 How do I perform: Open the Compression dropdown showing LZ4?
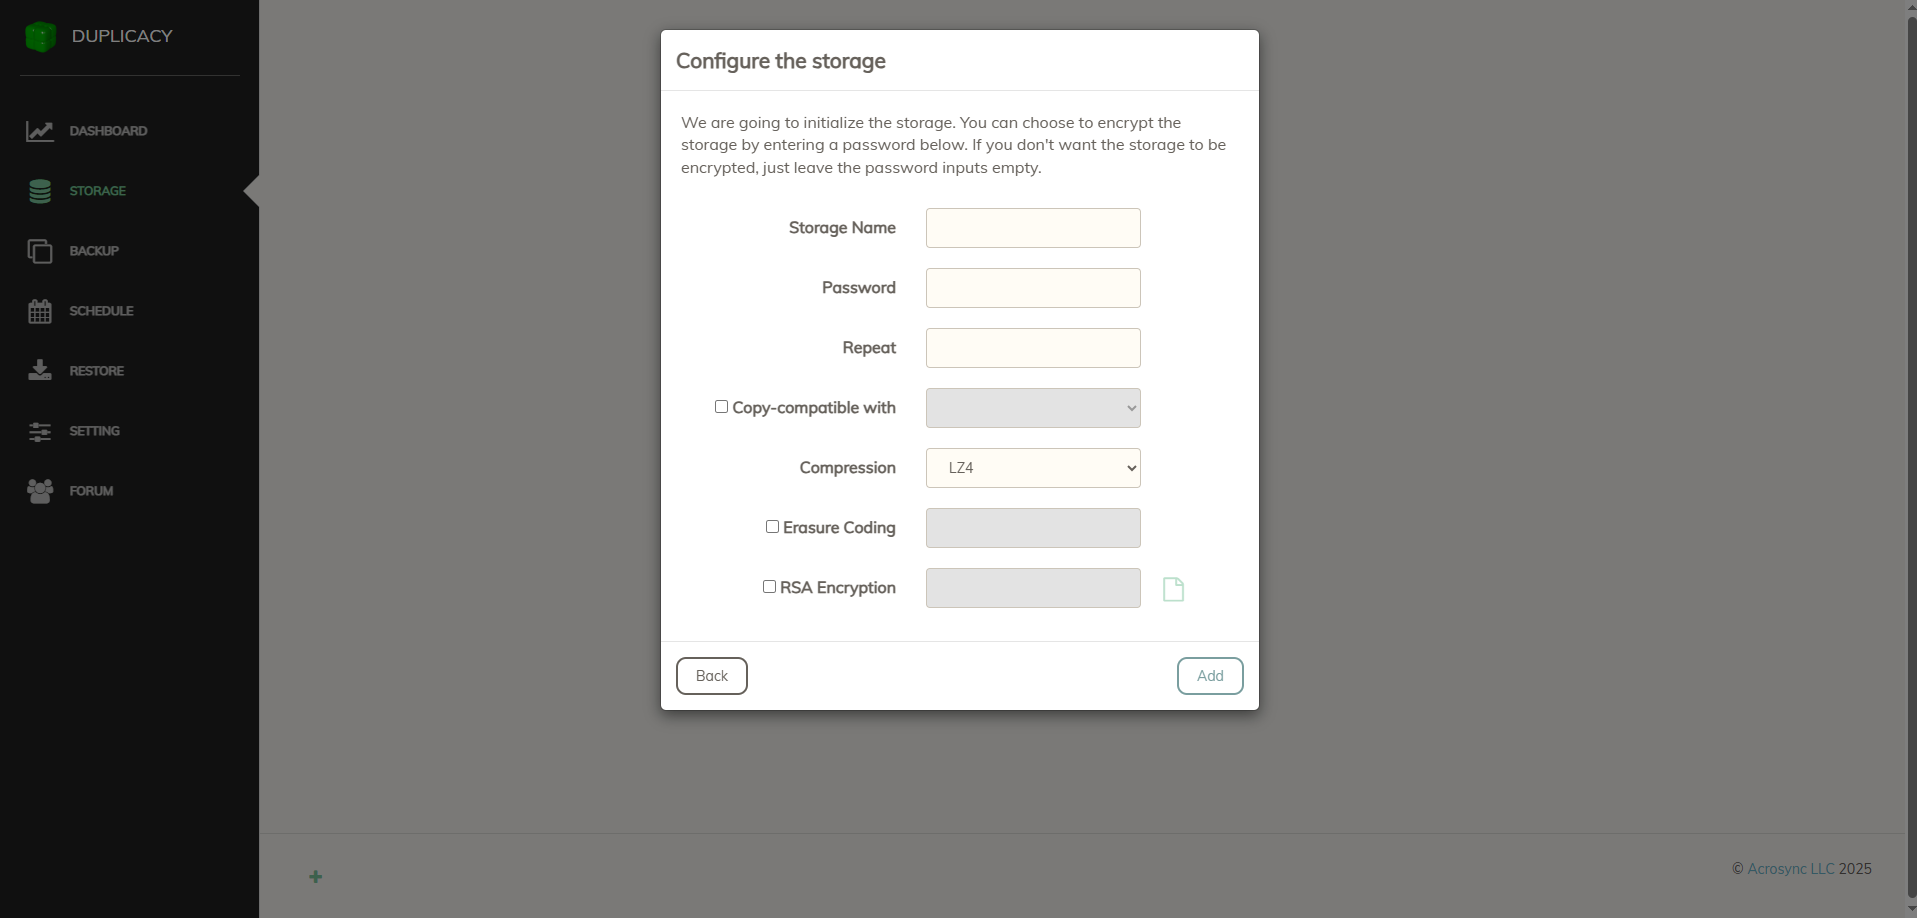pyautogui.click(x=1033, y=468)
